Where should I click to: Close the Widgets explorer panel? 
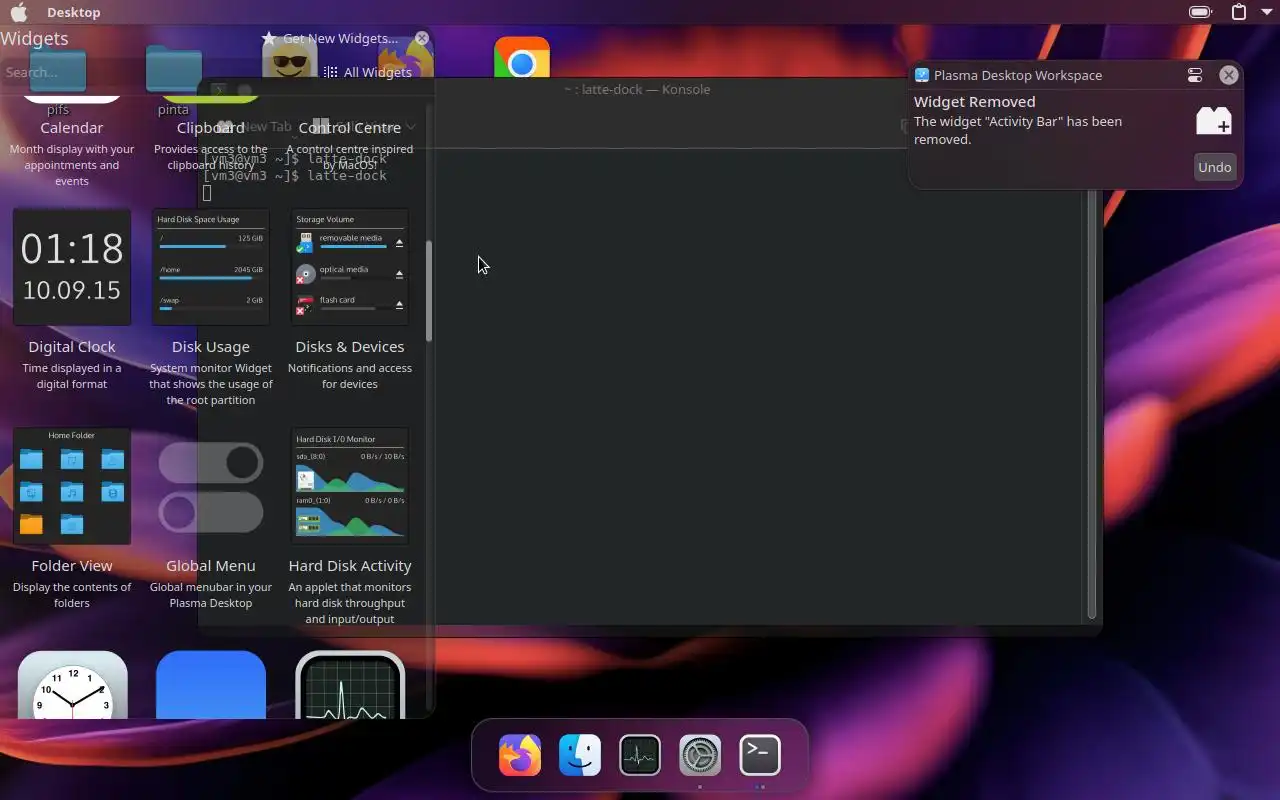(422, 38)
